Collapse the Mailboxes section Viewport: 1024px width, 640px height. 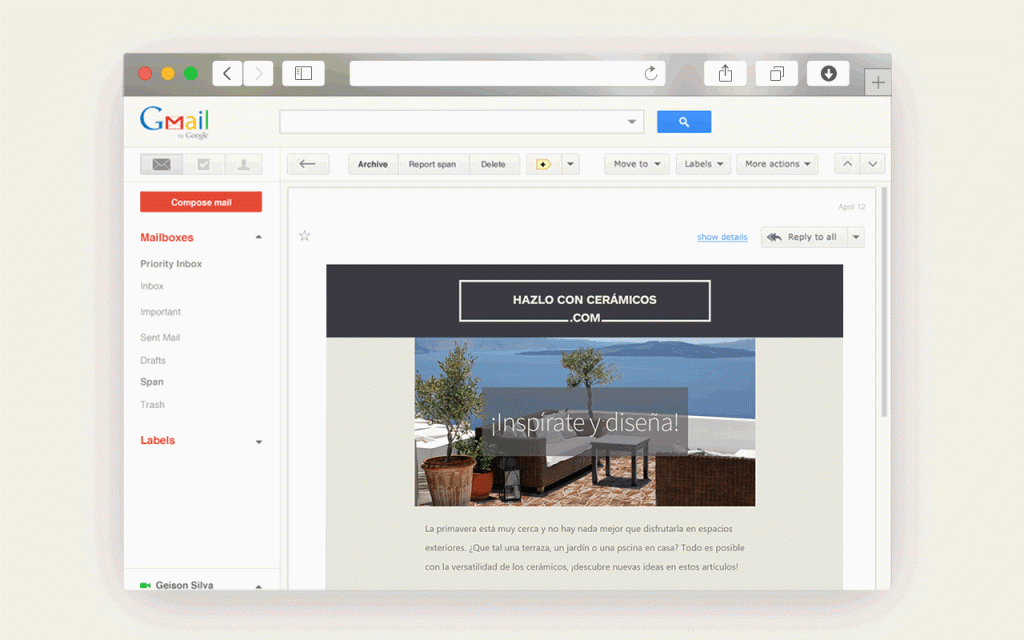tap(259, 237)
